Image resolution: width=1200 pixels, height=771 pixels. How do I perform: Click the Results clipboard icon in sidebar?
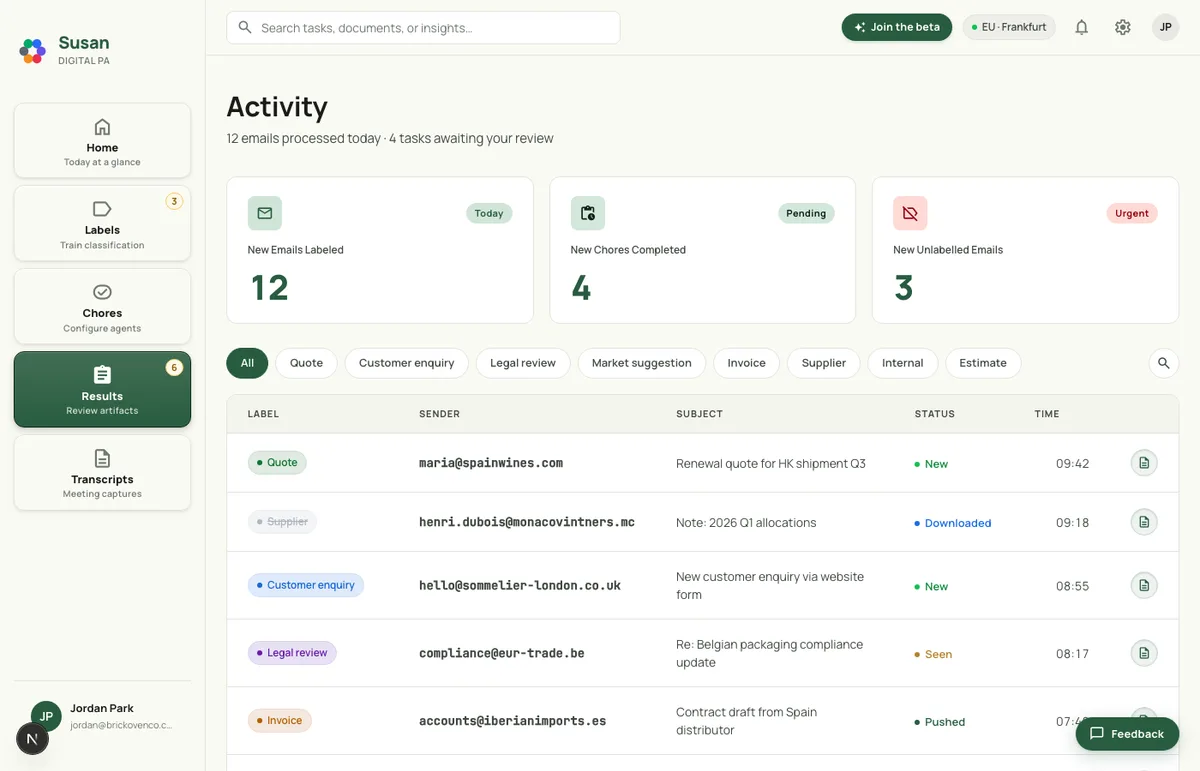[x=102, y=375]
